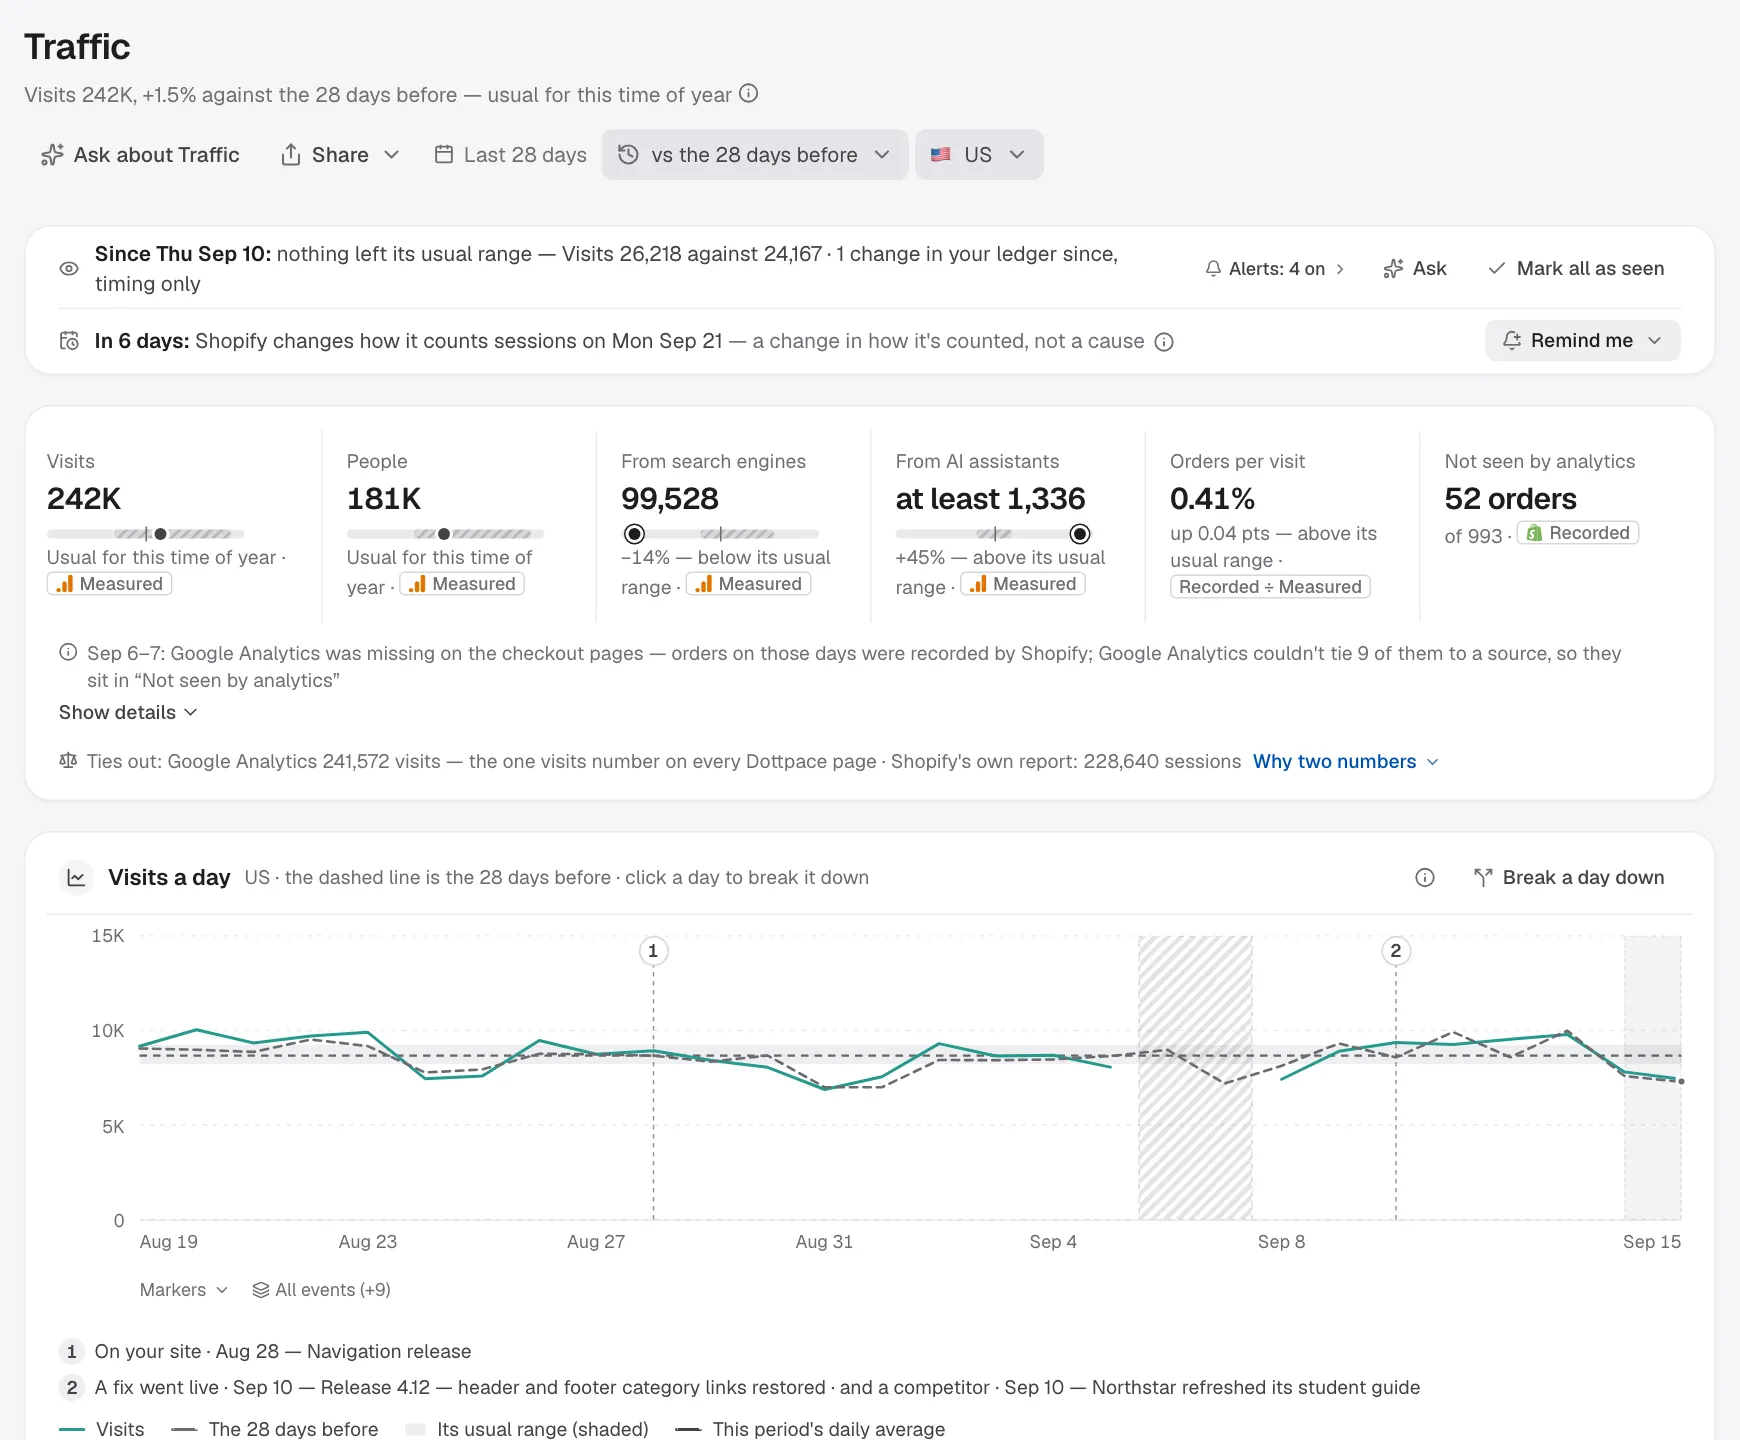
Task: Click the scales icon beside Ties out
Action: click(x=68, y=761)
